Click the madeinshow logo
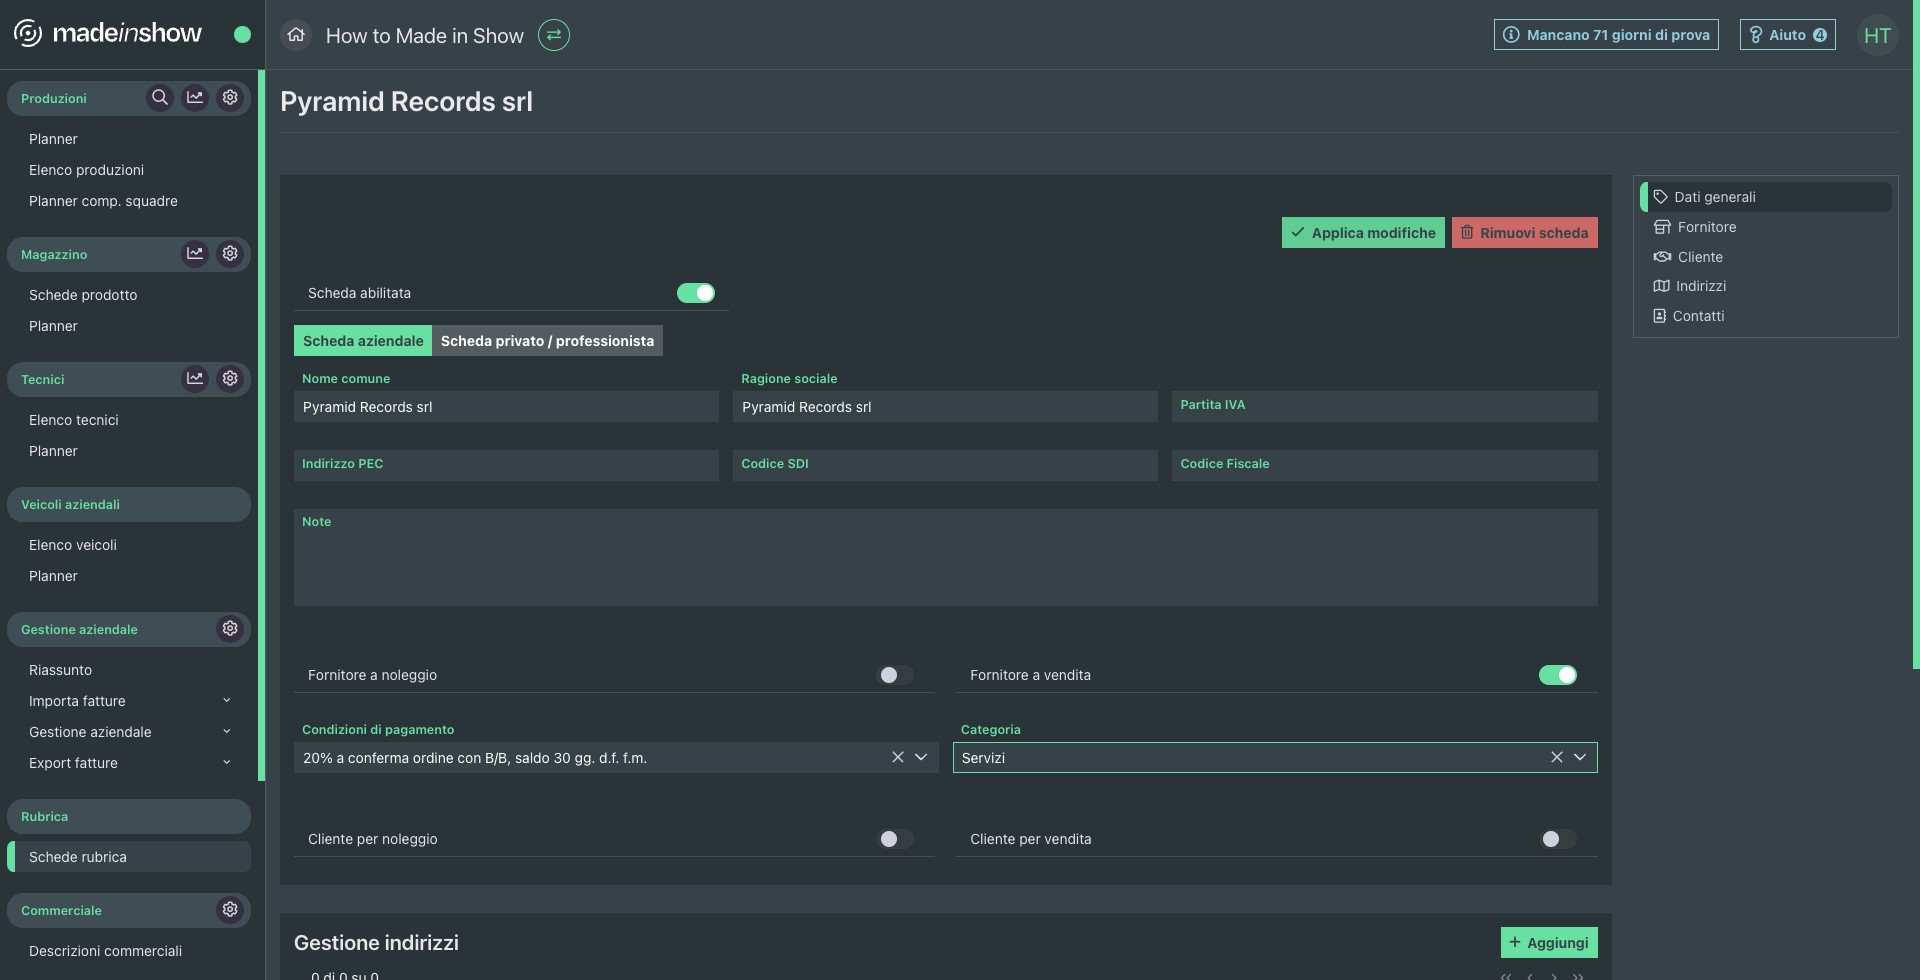The width and height of the screenshot is (1920, 980). click(108, 34)
